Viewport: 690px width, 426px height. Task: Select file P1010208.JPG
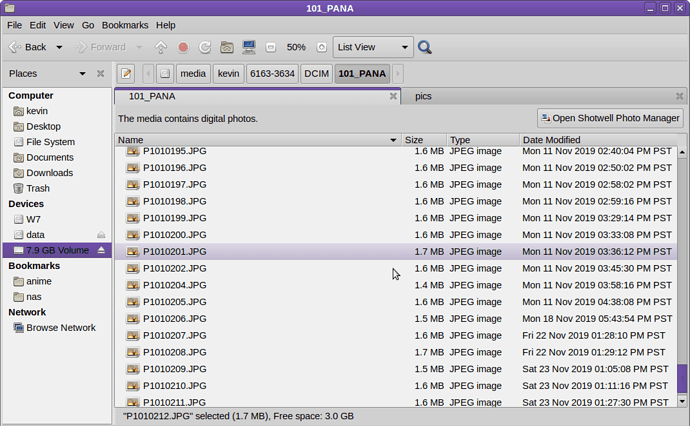pos(396,352)
